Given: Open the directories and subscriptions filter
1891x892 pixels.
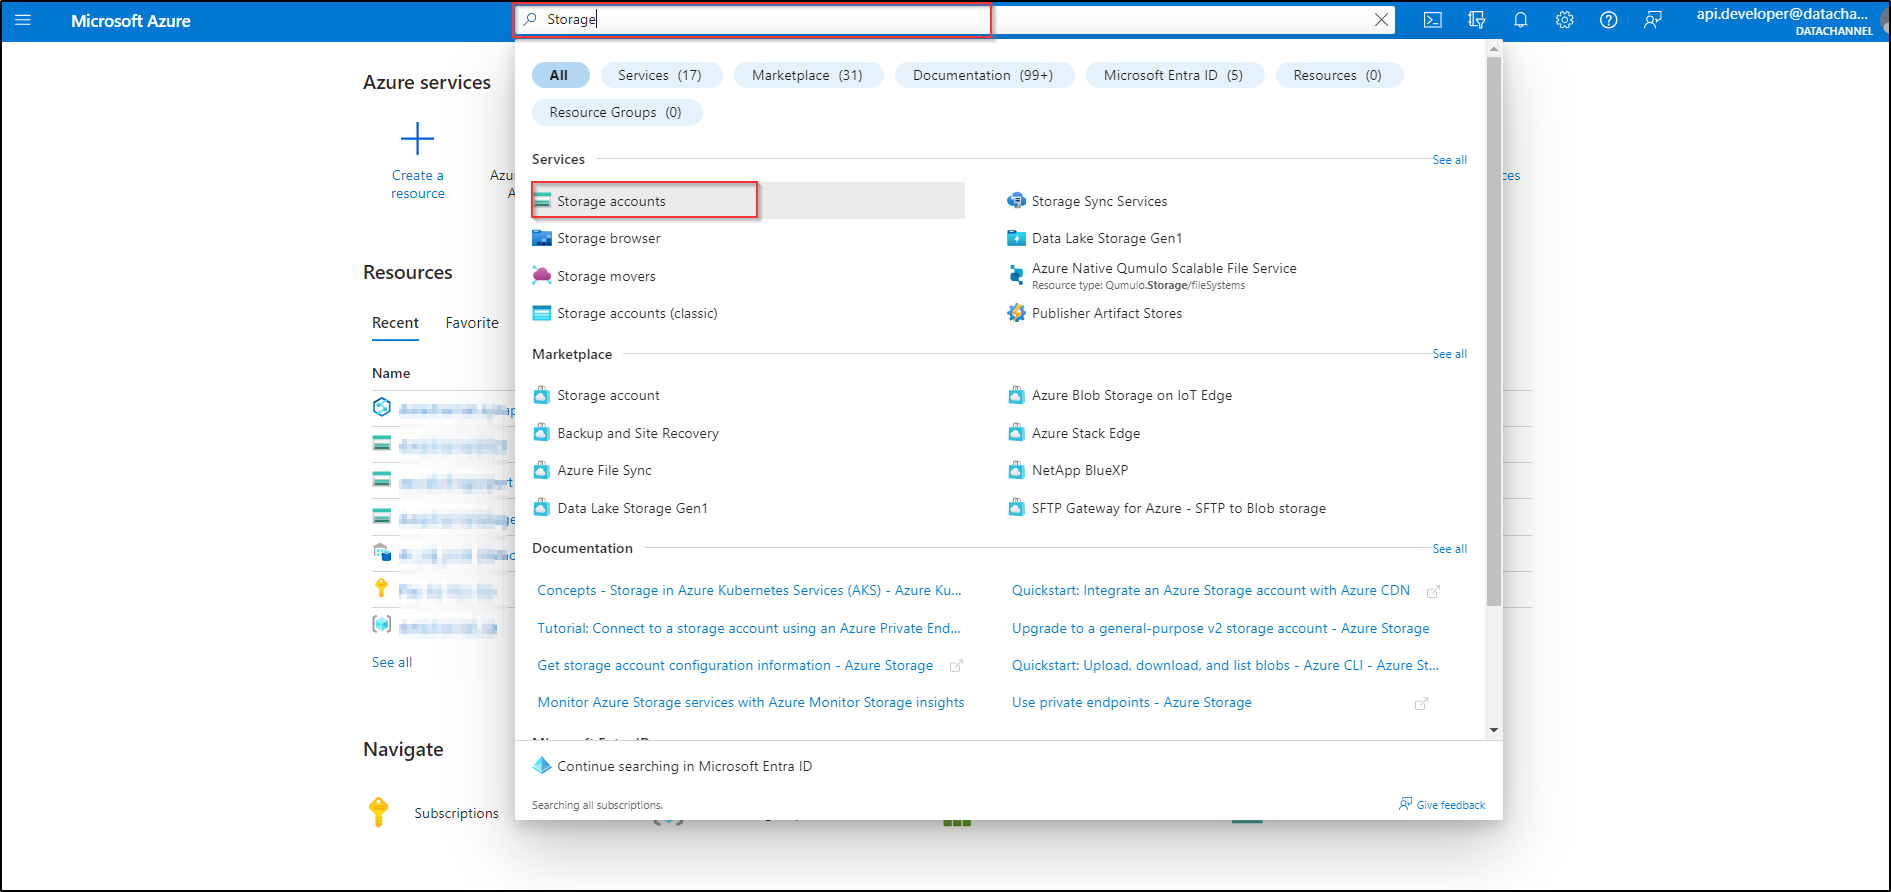Looking at the screenshot, I should (x=1476, y=20).
